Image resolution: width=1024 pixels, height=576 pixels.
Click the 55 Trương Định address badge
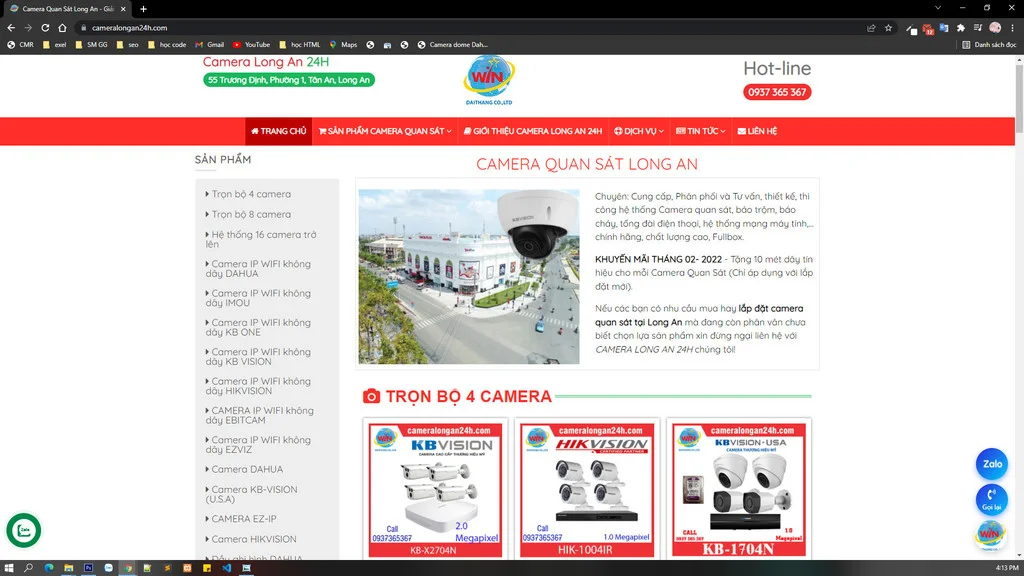click(x=289, y=80)
